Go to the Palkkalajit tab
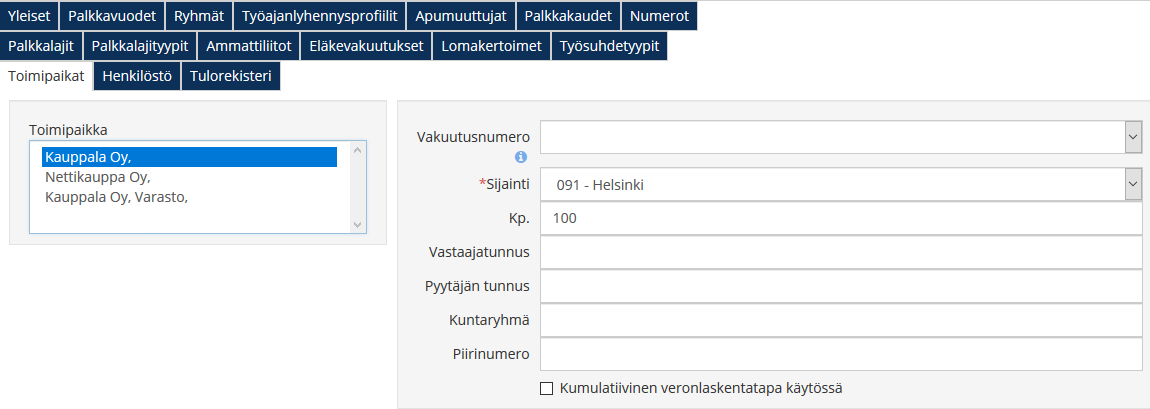The width and height of the screenshot is (1150, 409). tap(41, 46)
